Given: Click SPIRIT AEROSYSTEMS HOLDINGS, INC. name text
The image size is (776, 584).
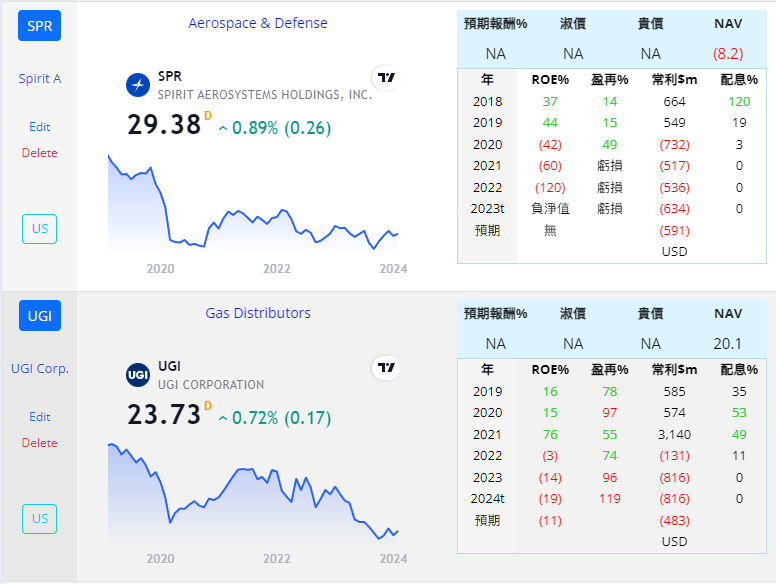Looking at the screenshot, I should coord(265,95).
